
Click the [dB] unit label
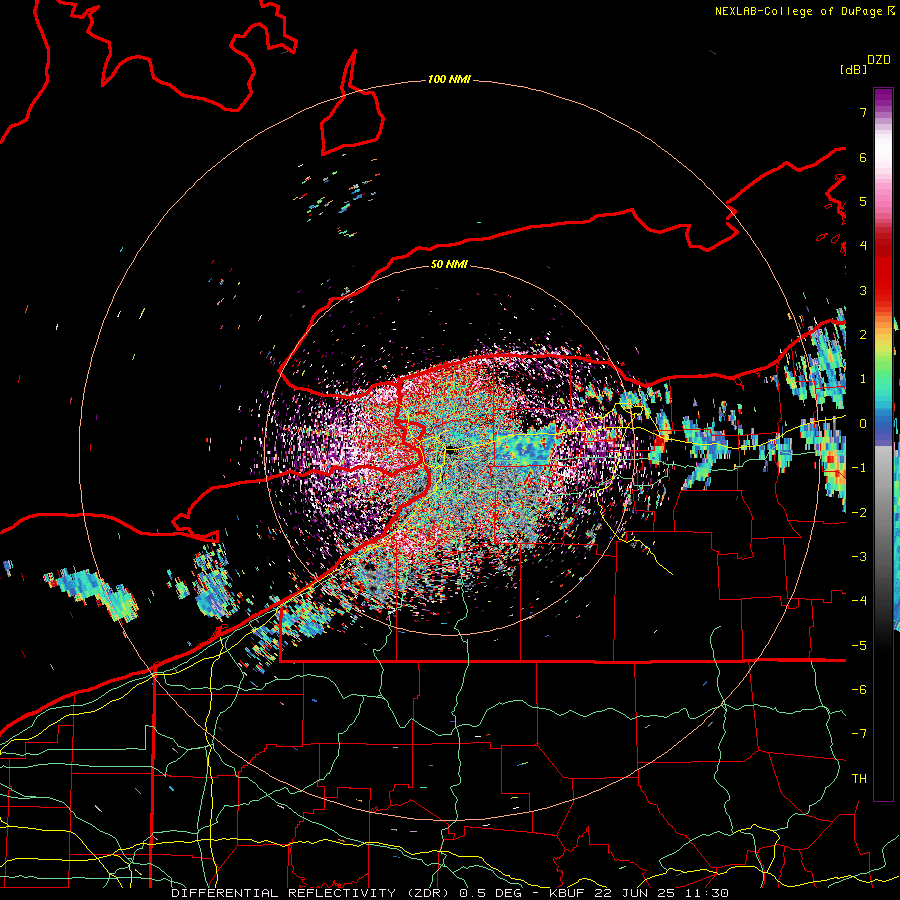[x=853, y=69]
